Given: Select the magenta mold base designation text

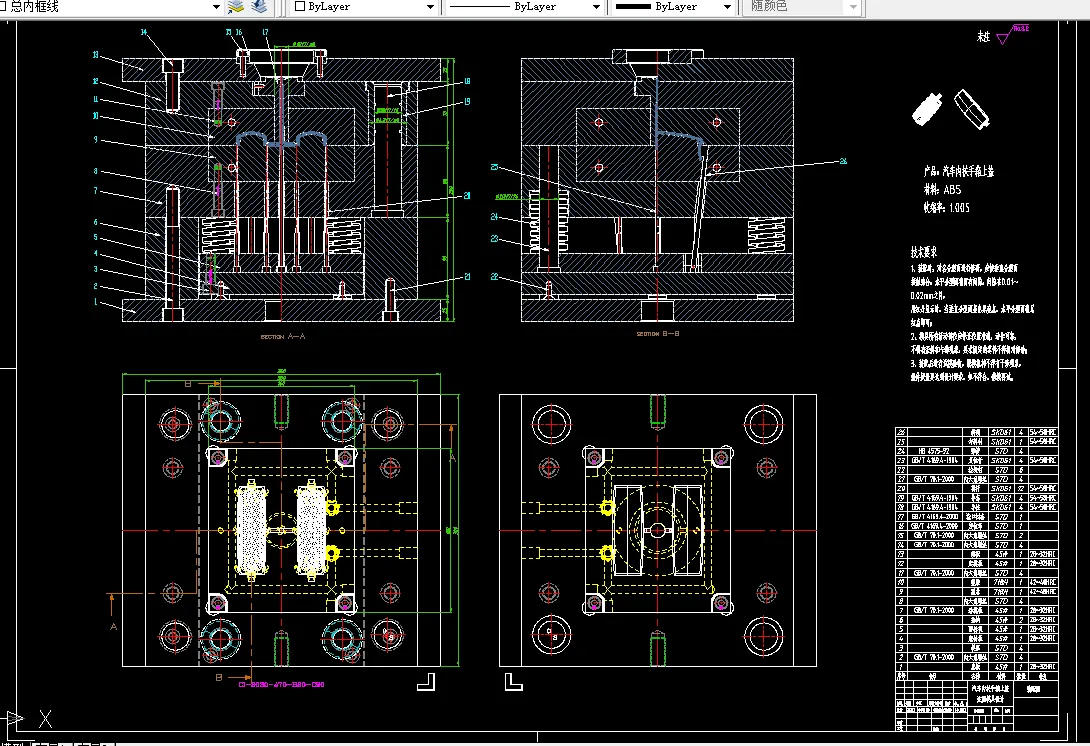Looking at the screenshot, I should (281, 684).
